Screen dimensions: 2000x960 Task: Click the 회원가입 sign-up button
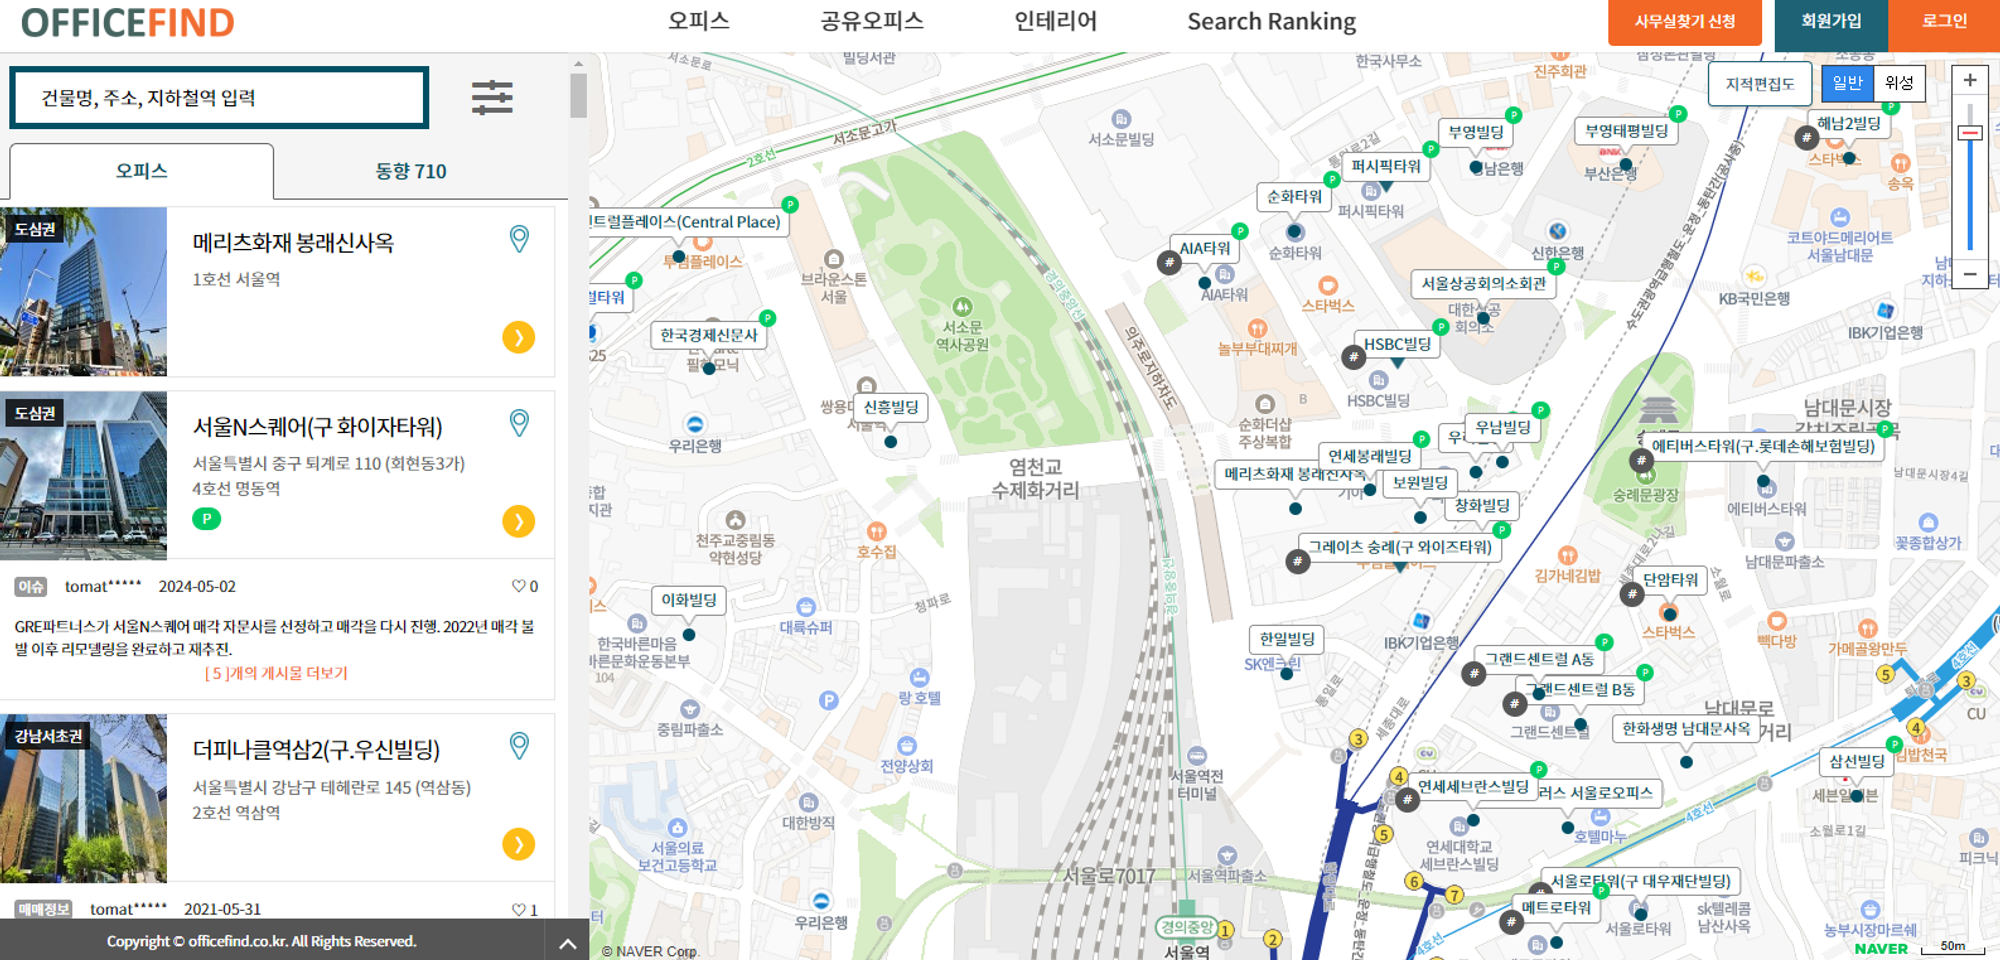click(x=1831, y=22)
